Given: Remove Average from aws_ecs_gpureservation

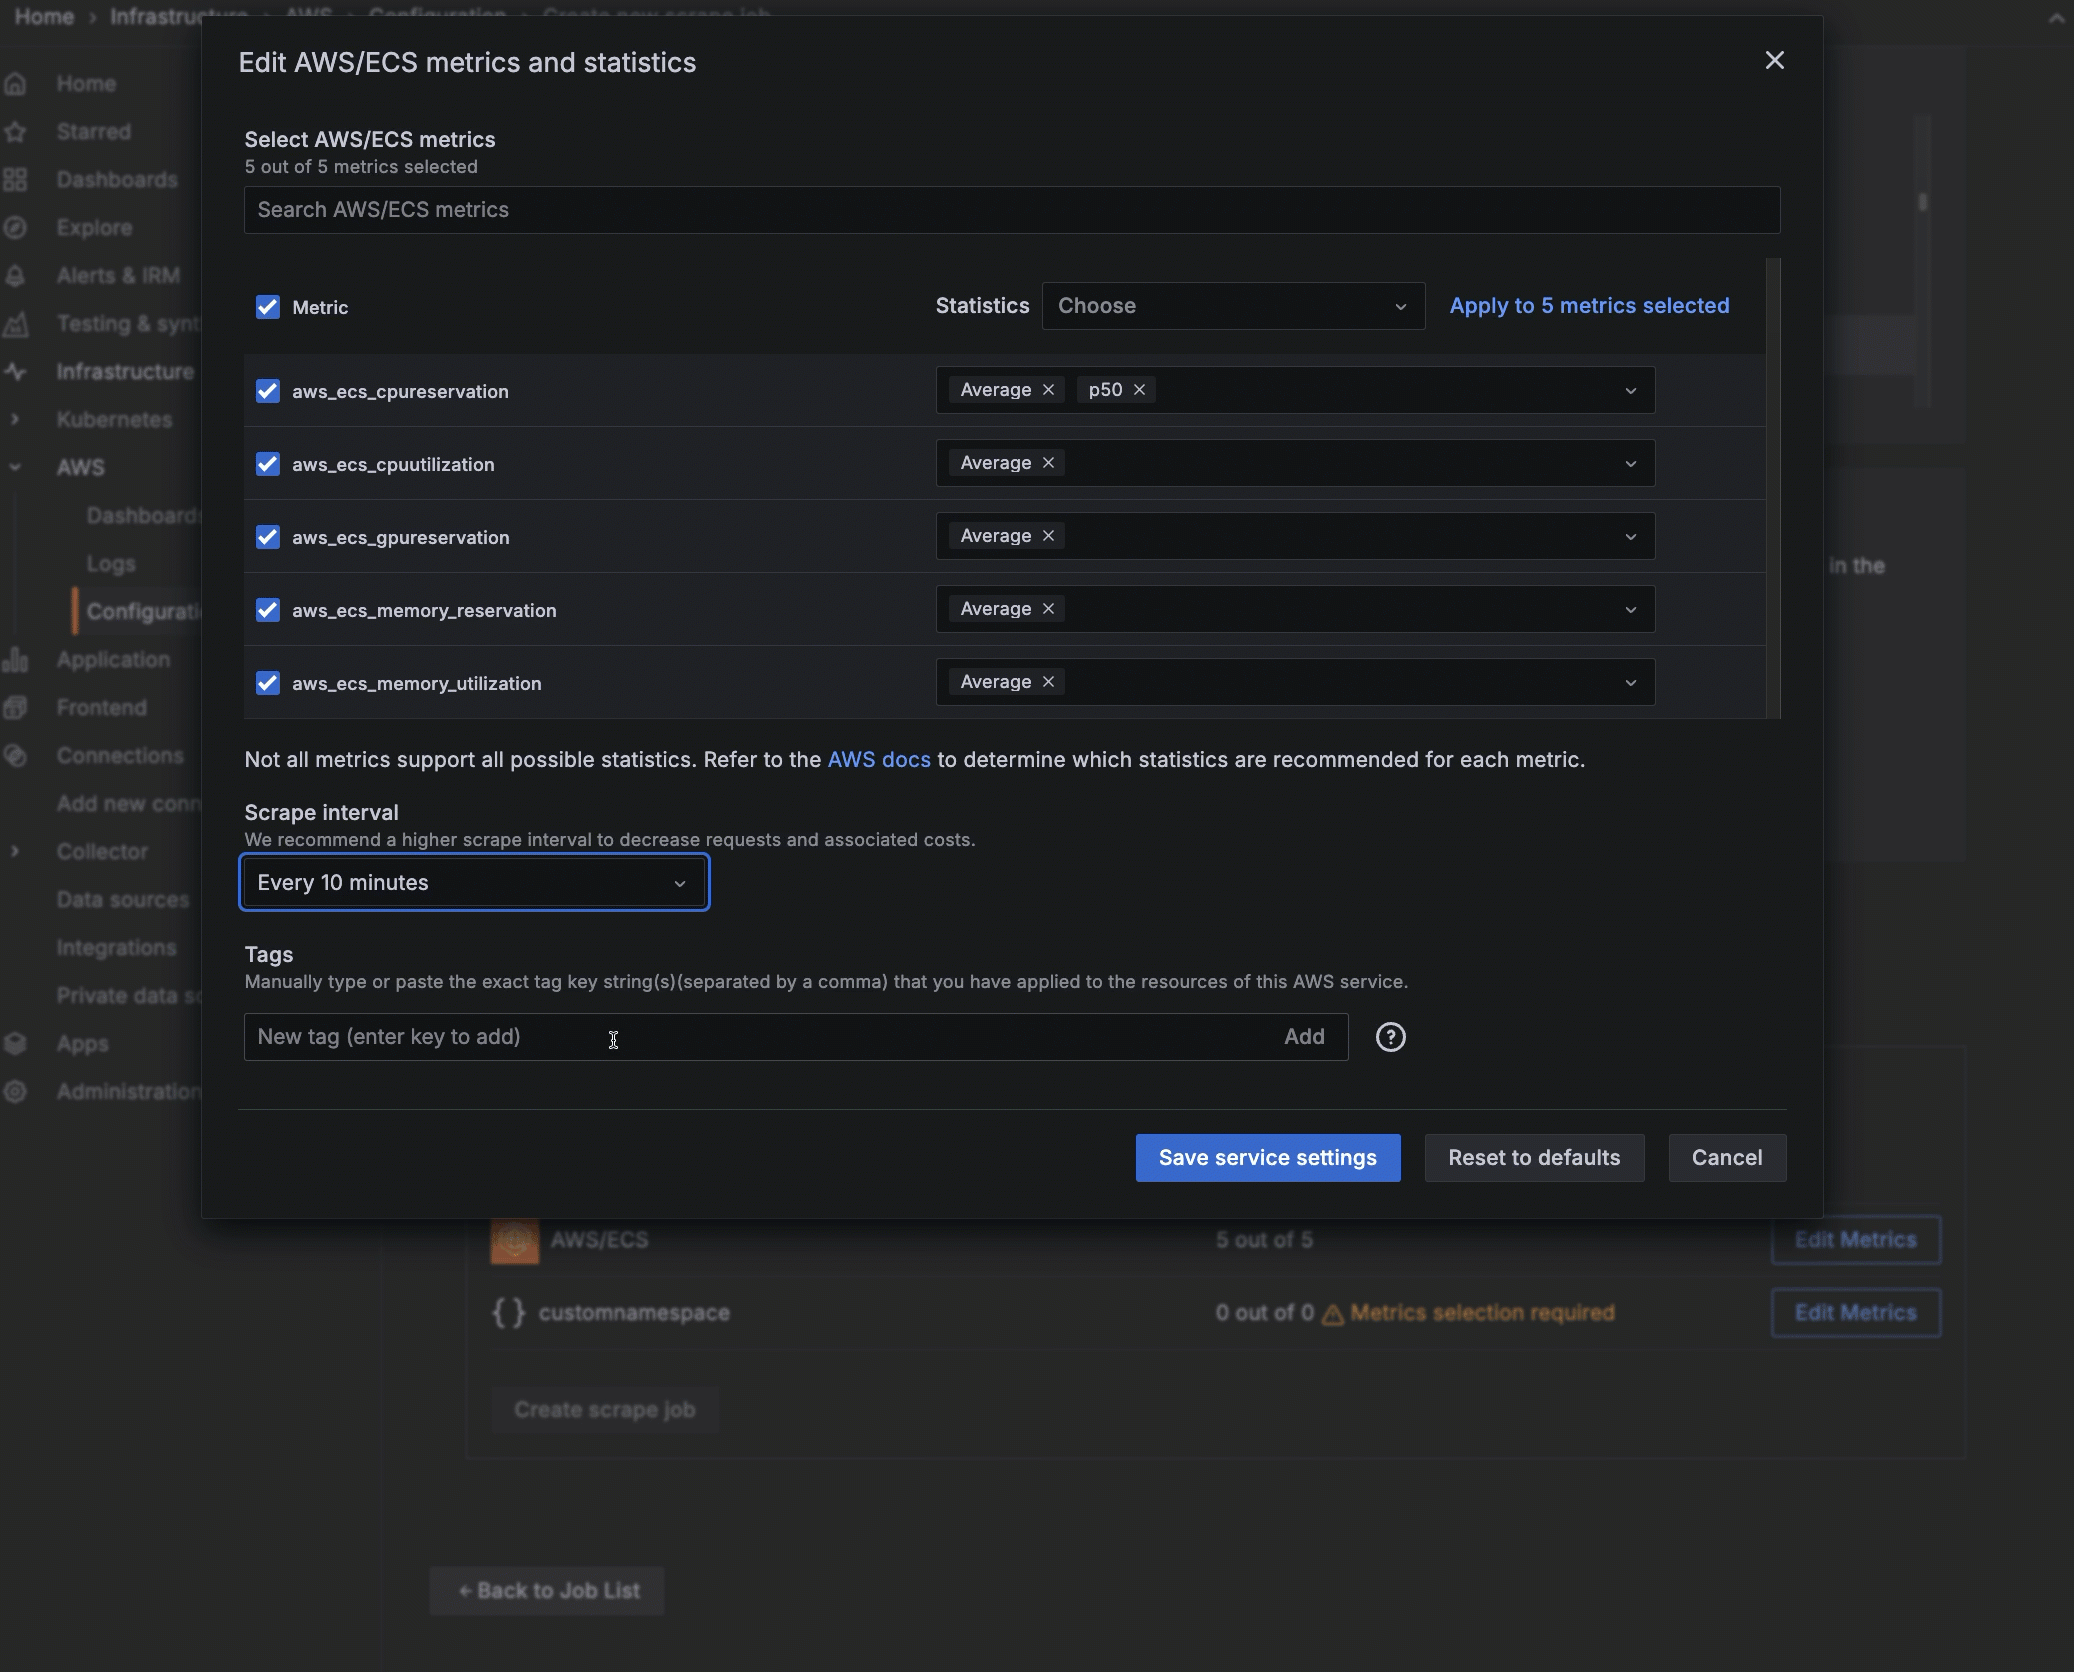Looking at the screenshot, I should coord(1048,536).
